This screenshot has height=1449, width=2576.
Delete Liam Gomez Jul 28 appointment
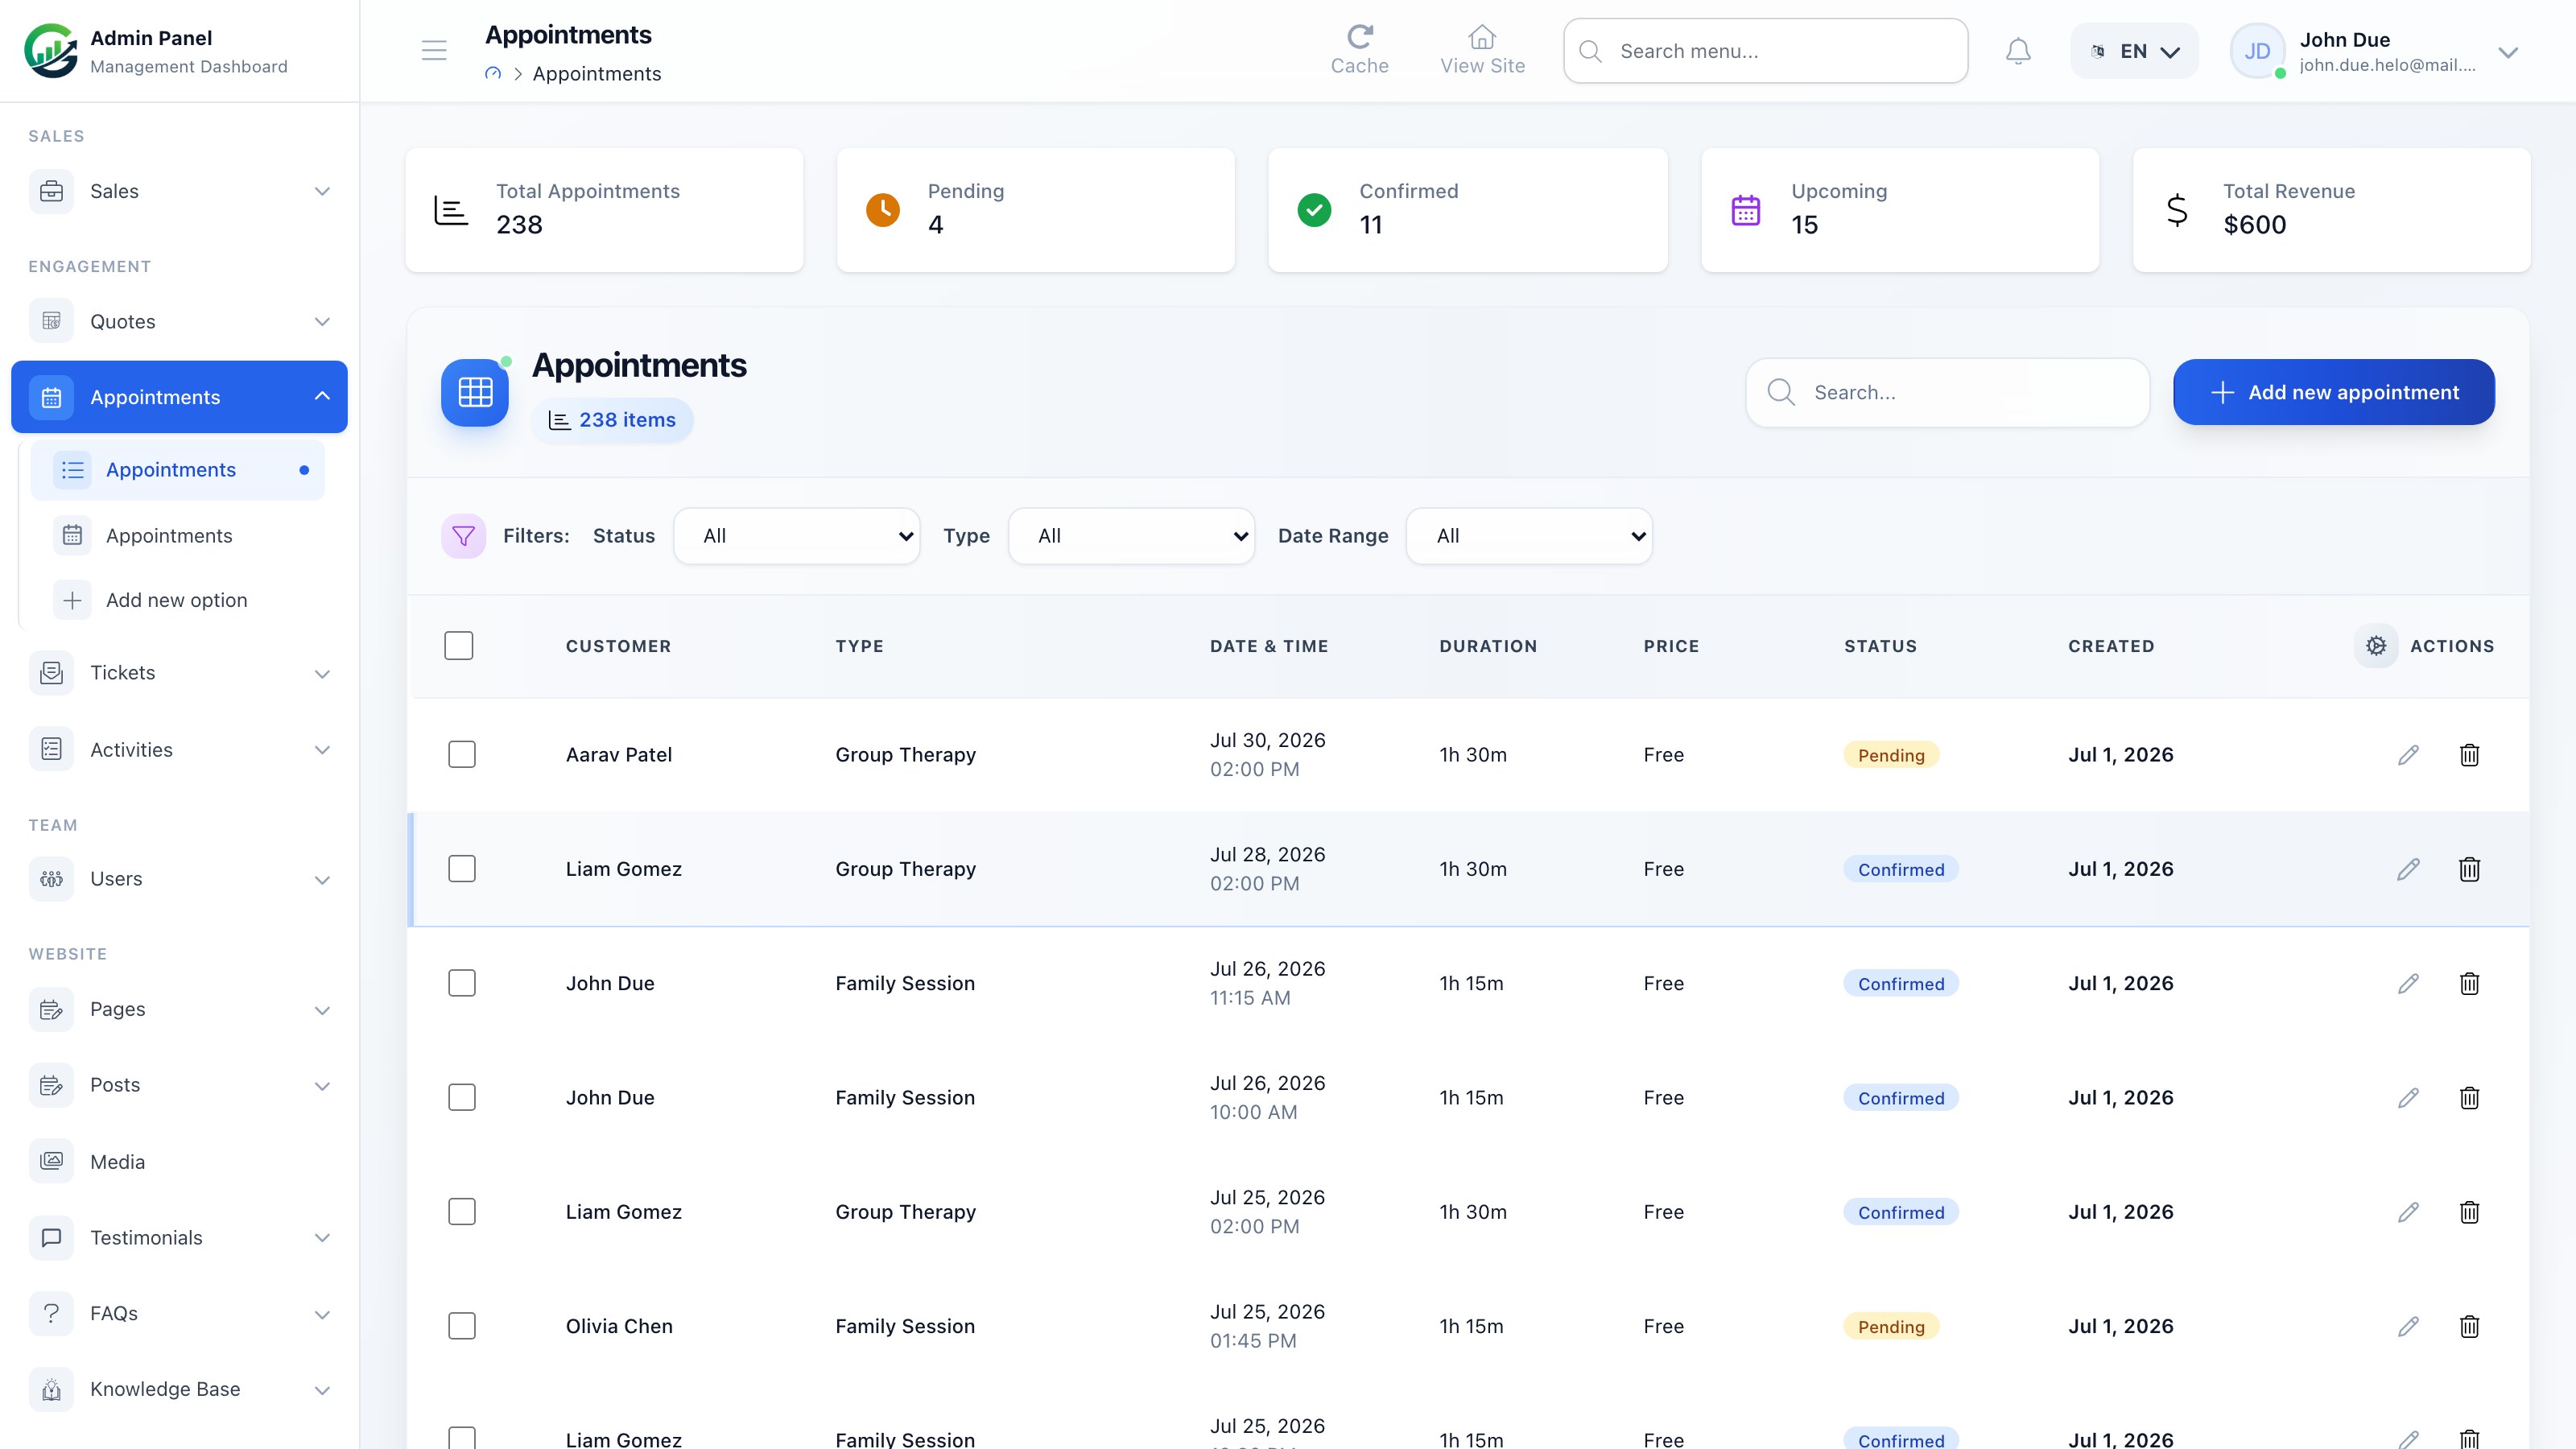click(2469, 869)
